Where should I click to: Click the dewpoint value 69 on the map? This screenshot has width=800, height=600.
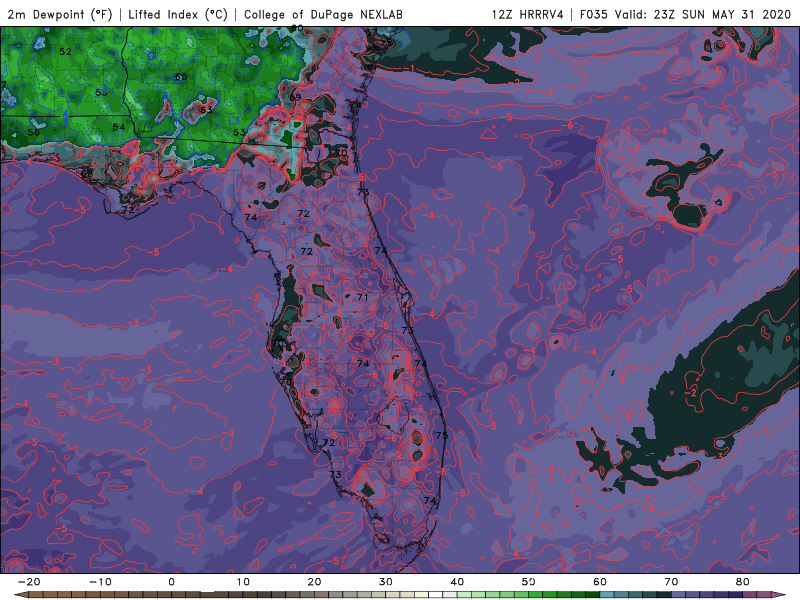point(295,97)
